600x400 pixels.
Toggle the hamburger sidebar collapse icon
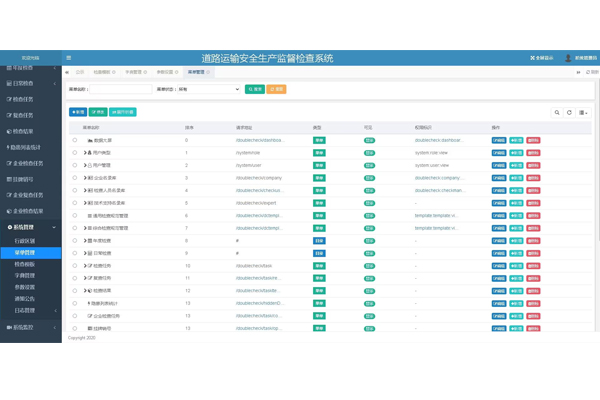click(x=68, y=58)
